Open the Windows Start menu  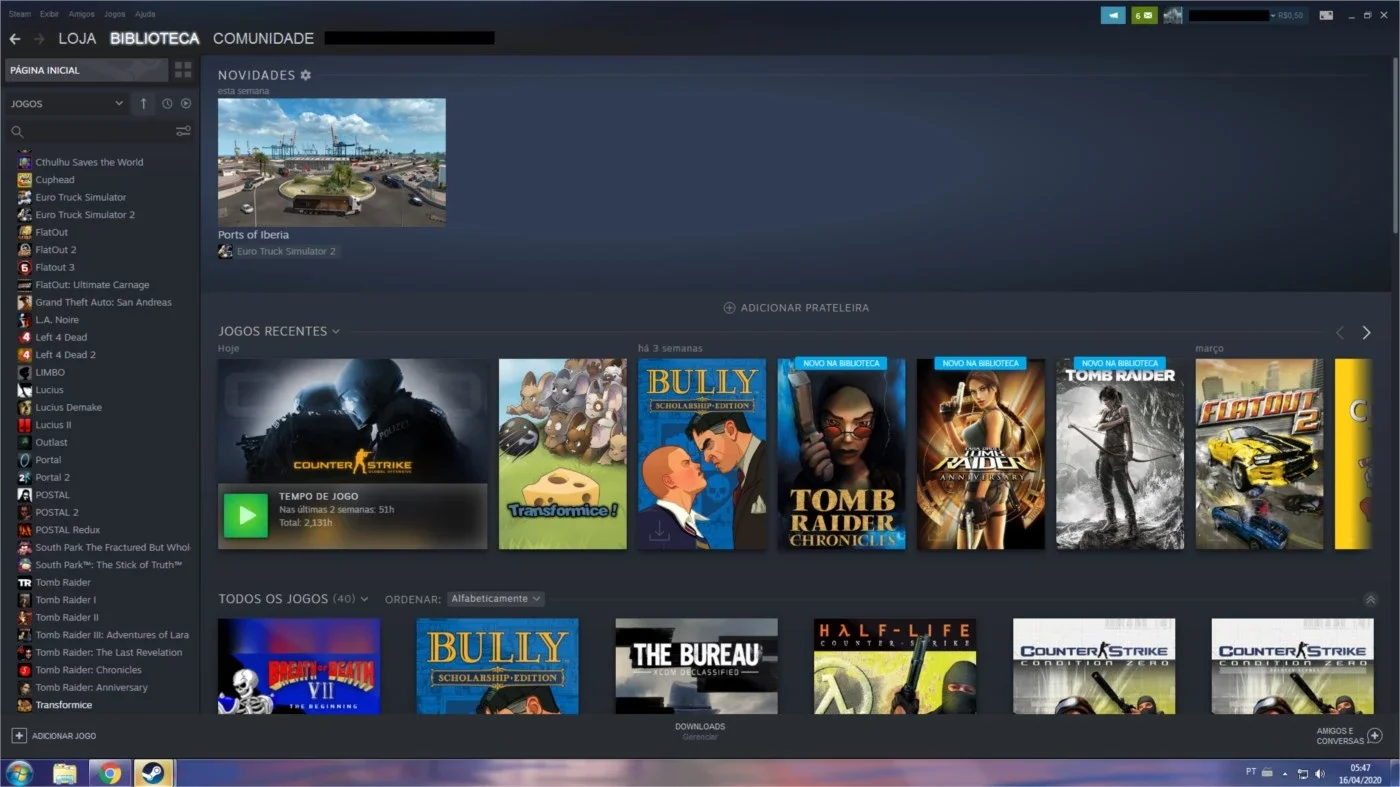19,773
